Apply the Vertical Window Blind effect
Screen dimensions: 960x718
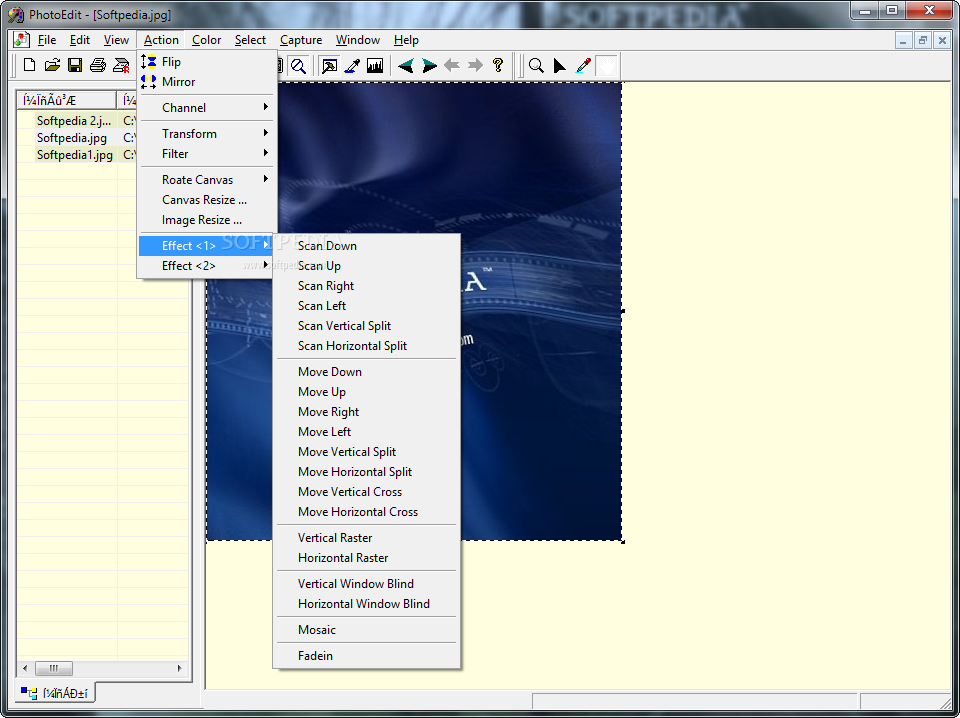(367, 583)
